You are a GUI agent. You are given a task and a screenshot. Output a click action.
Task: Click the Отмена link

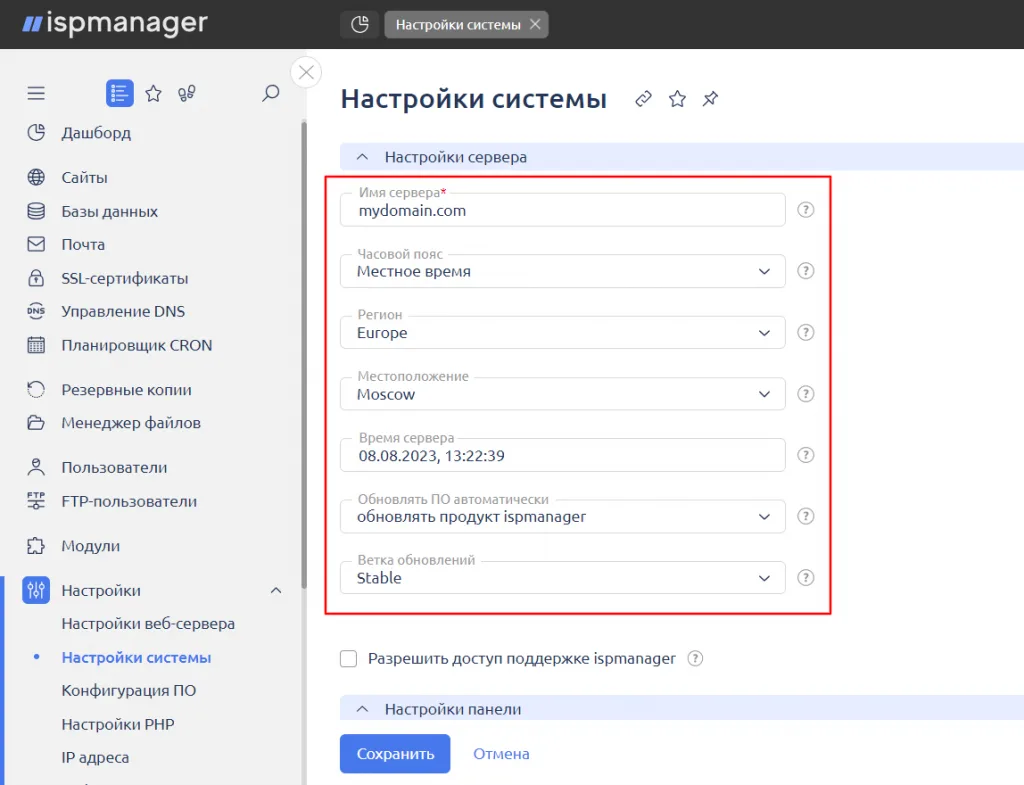[x=501, y=754]
